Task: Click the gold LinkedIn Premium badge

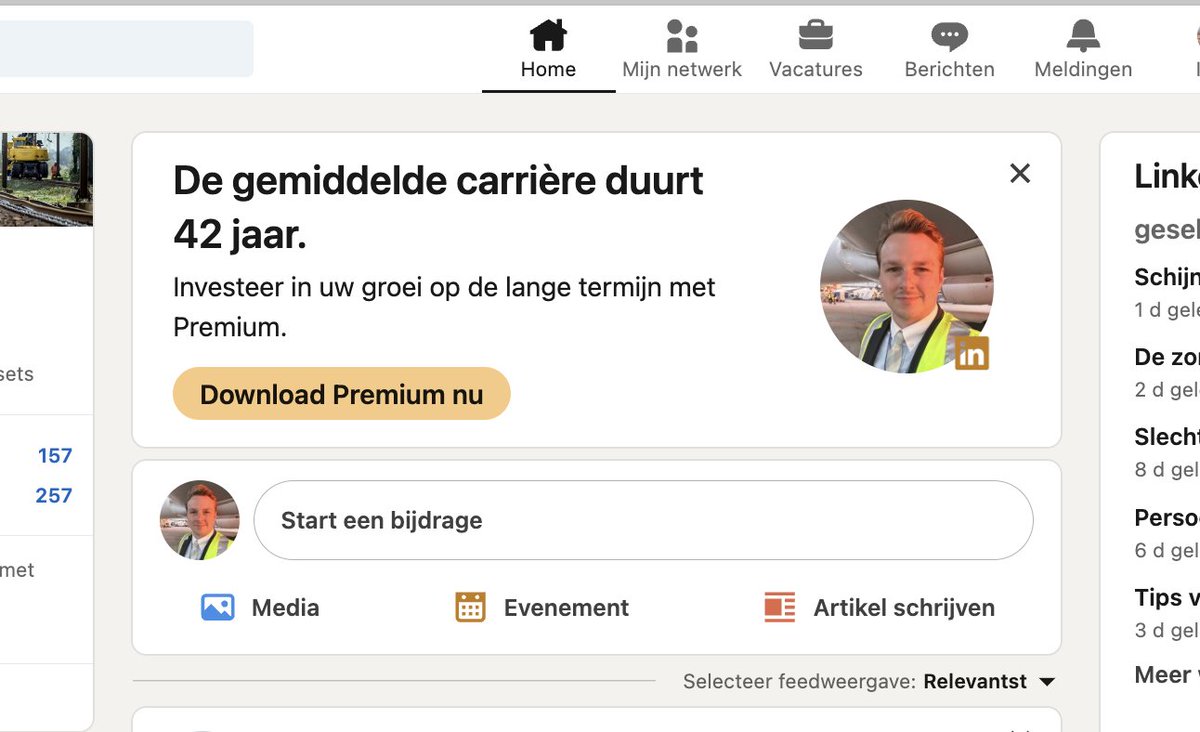Action: point(972,353)
